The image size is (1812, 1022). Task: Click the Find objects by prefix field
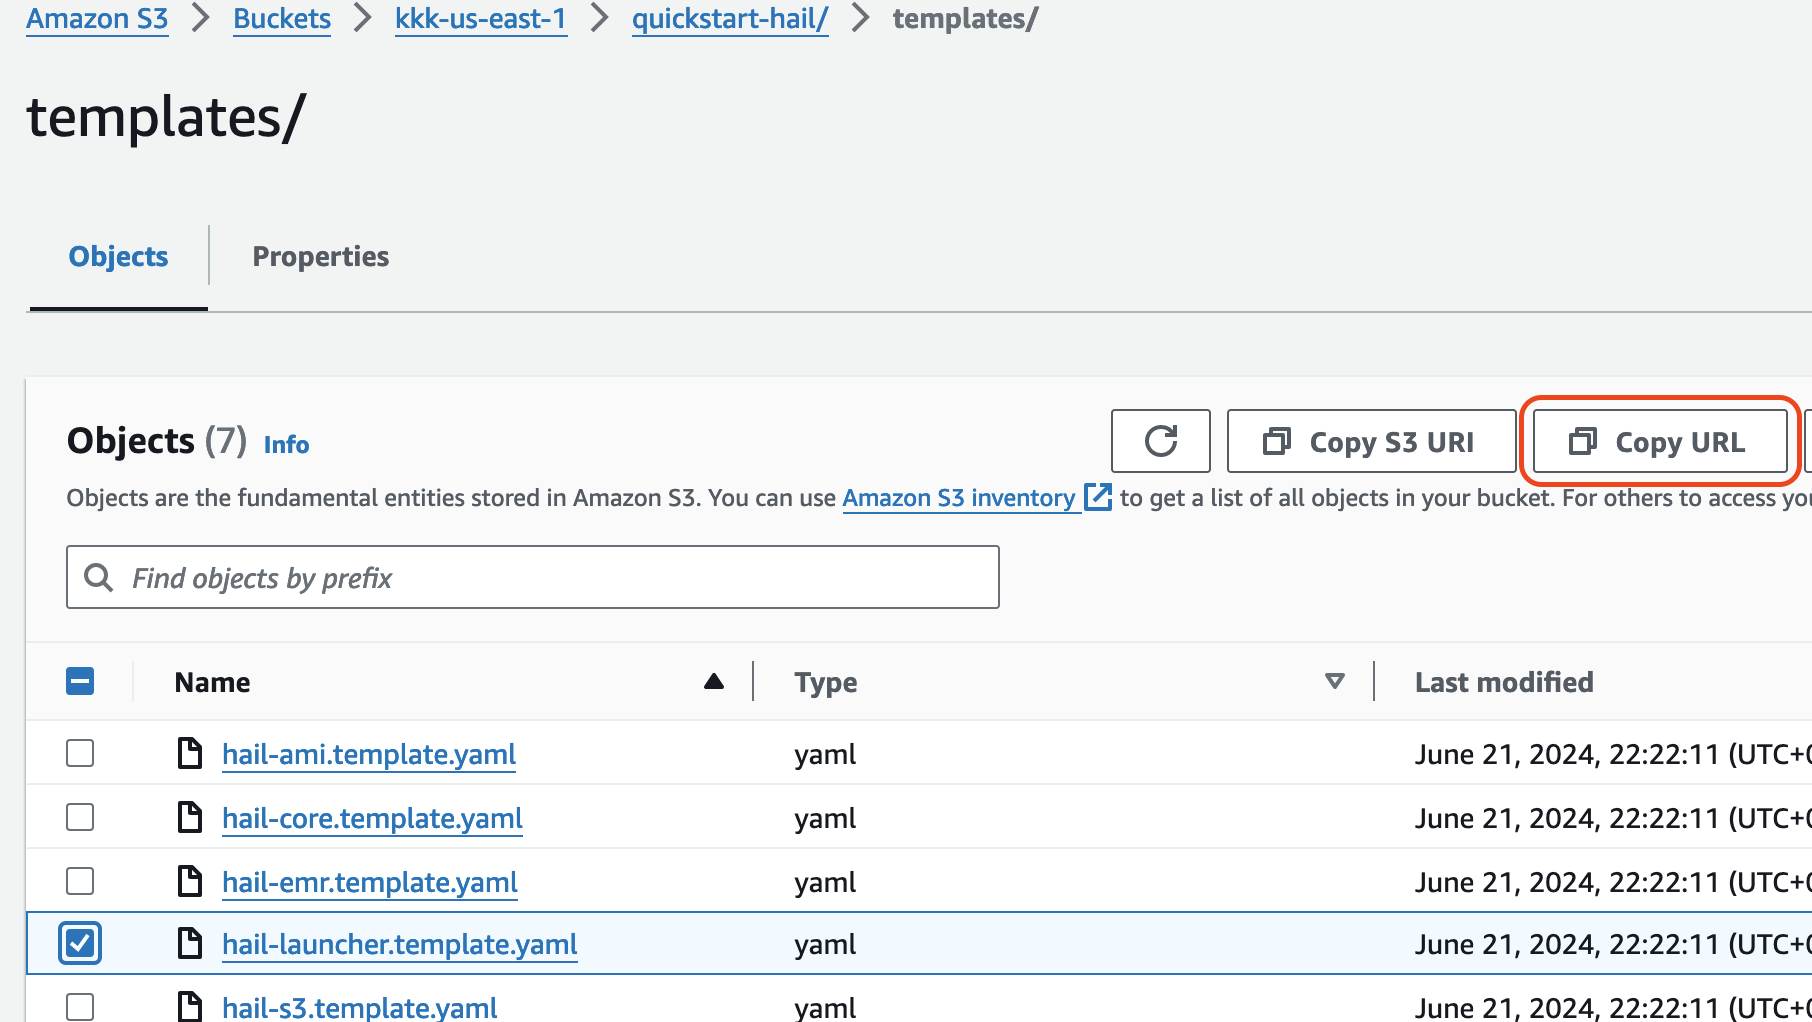533,577
